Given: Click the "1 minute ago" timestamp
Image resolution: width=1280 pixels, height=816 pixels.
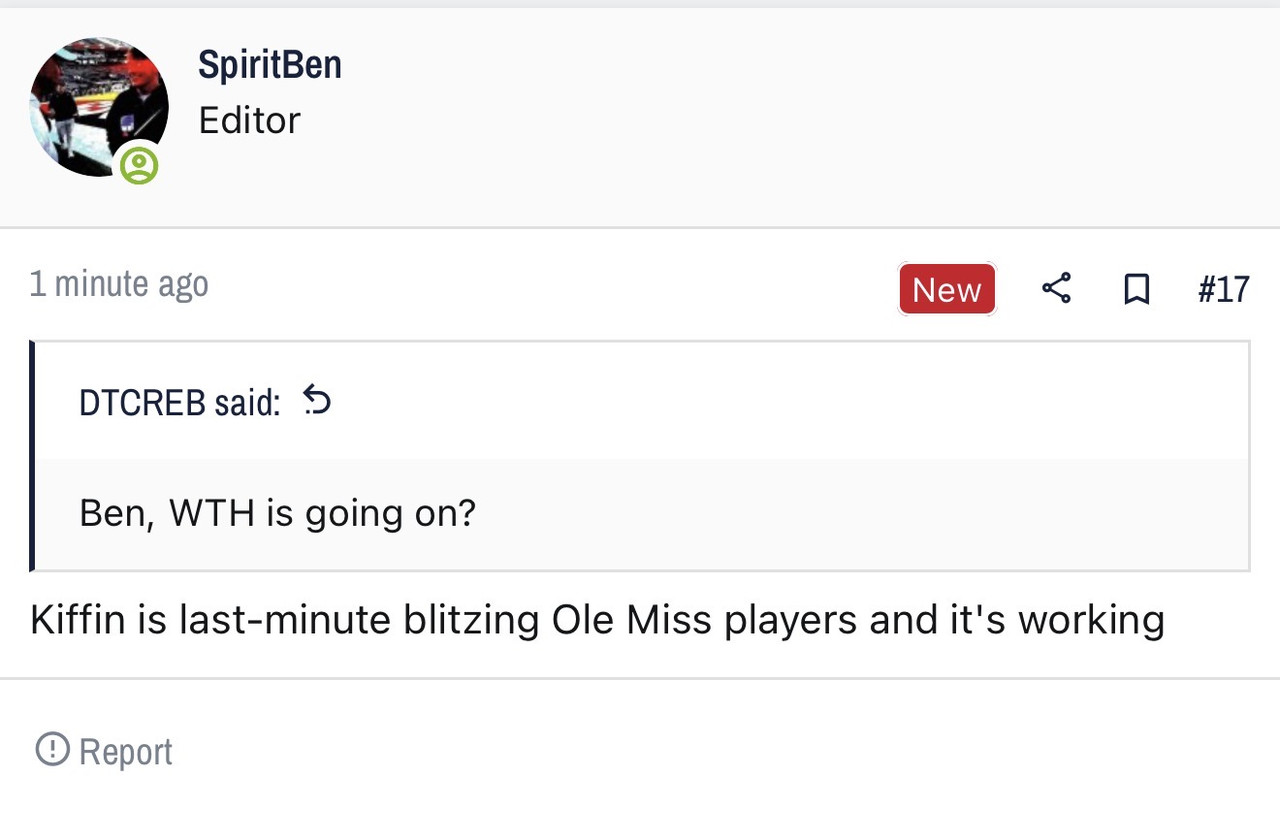Looking at the screenshot, I should click(x=119, y=285).
